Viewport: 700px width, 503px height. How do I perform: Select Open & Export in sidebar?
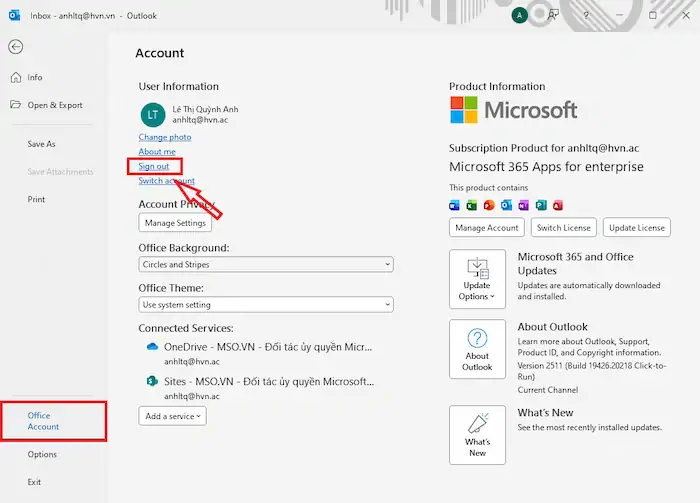[55, 105]
